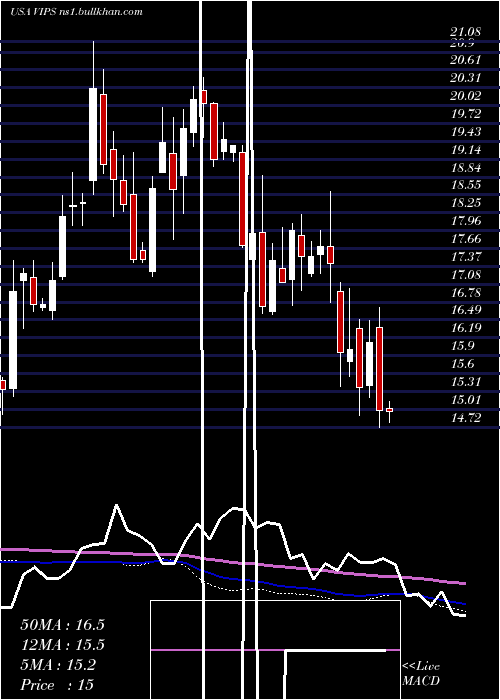Select the 5MA : 15.2 reading
The height and width of the screenshot is (700, 500).
58,665
